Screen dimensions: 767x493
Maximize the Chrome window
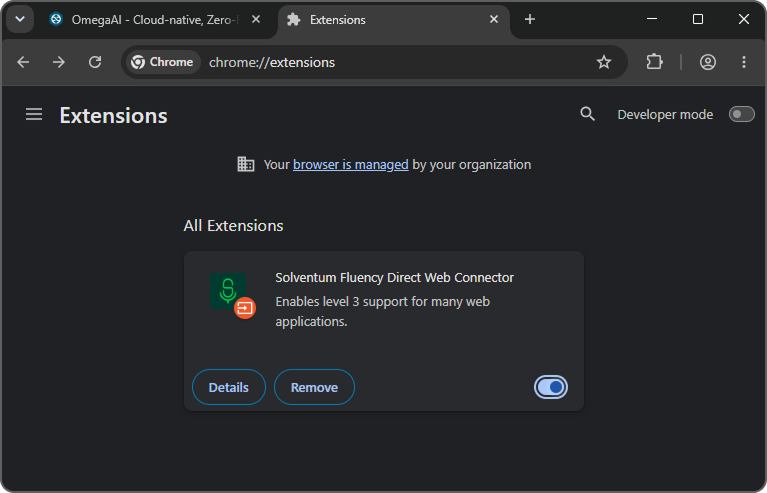coord(698,19)
